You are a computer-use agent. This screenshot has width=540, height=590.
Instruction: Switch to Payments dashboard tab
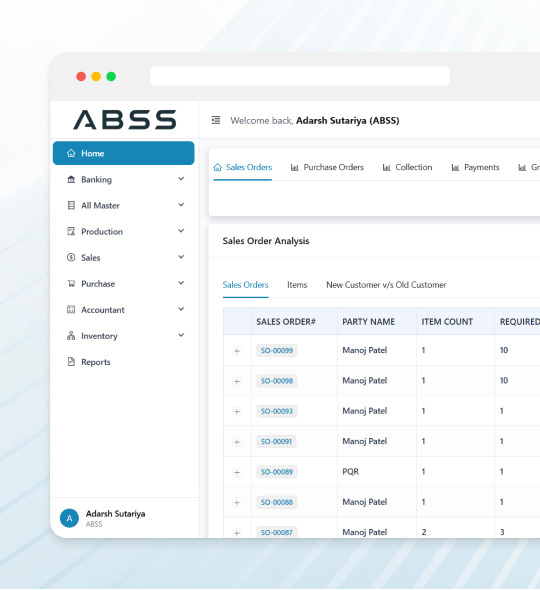[x=475, y=167]
